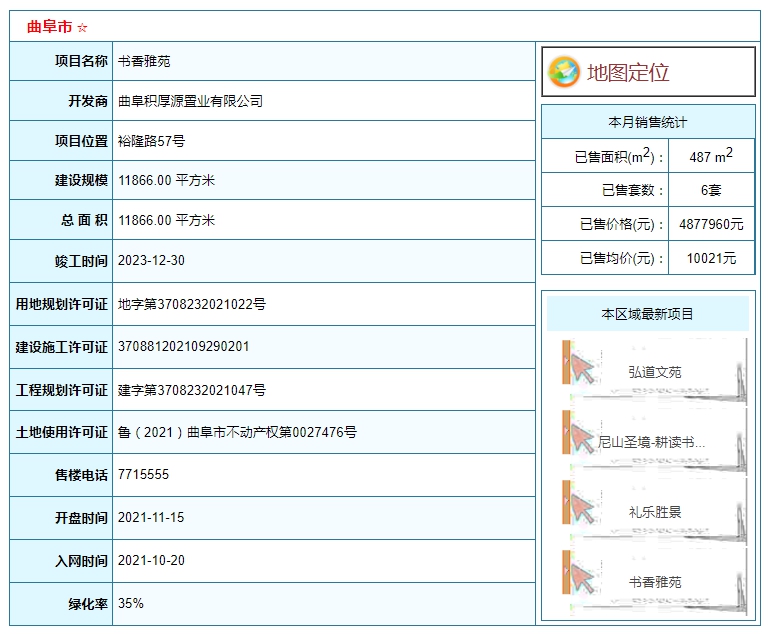The height and width of the screenshot is (634, 771).
Task: Open the 礼乐胜景 project link
Action: pyautogui.click(x=654, y=513)
